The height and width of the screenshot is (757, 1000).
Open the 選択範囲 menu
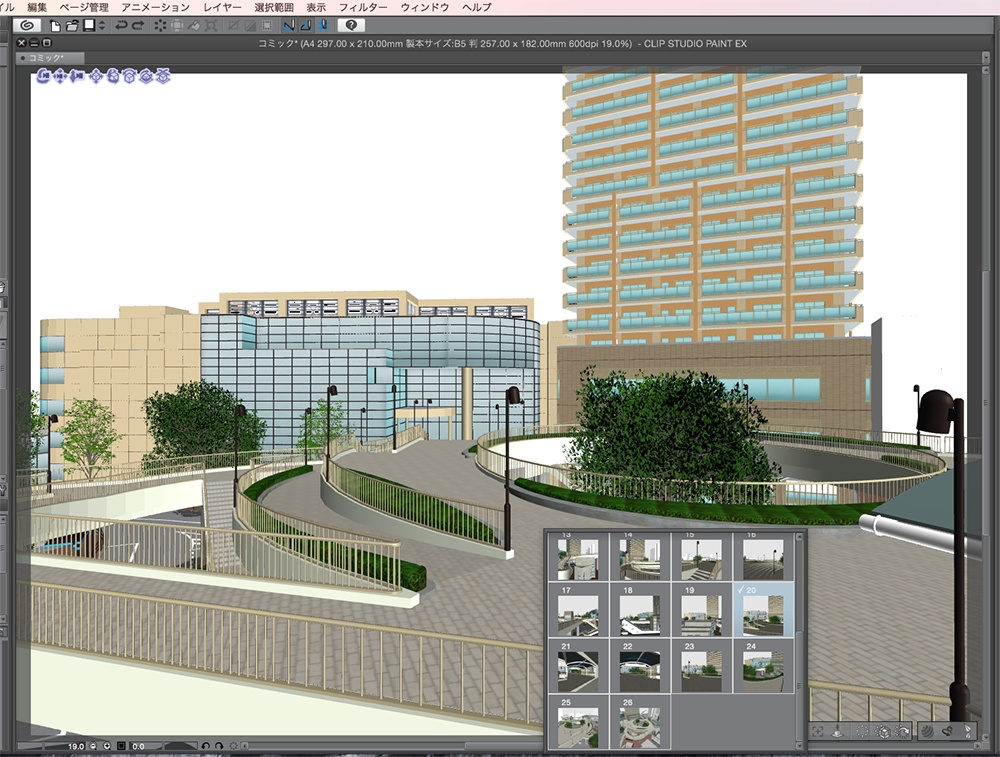274,7
